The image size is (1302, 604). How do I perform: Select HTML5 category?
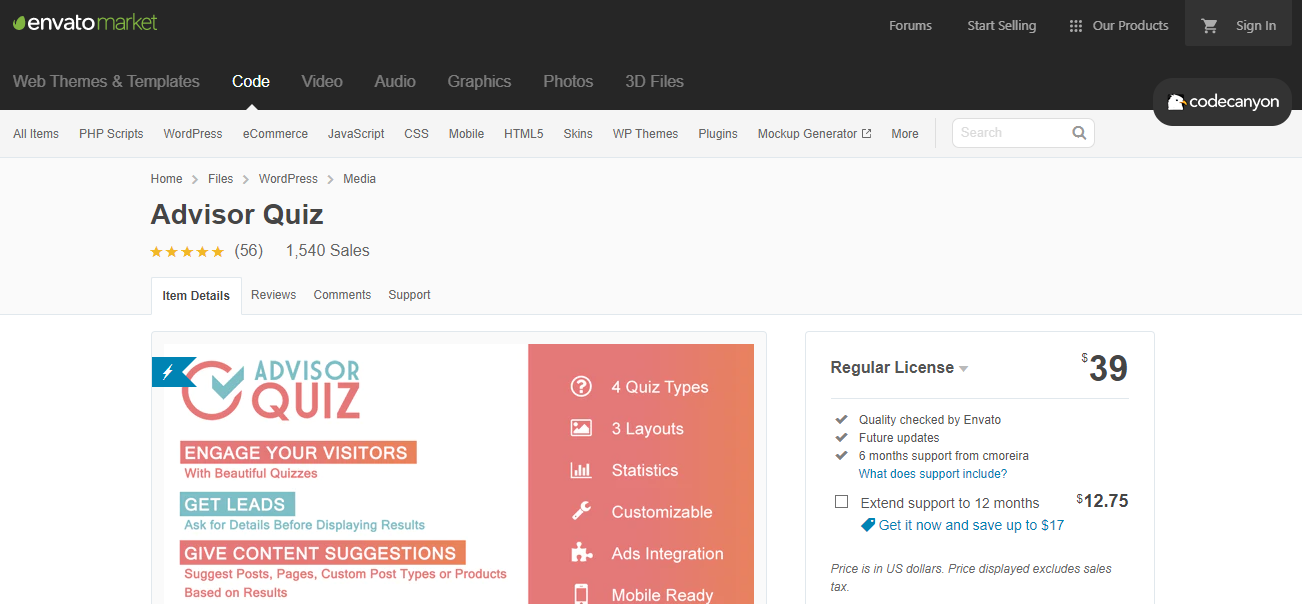(x=523, y=134)
